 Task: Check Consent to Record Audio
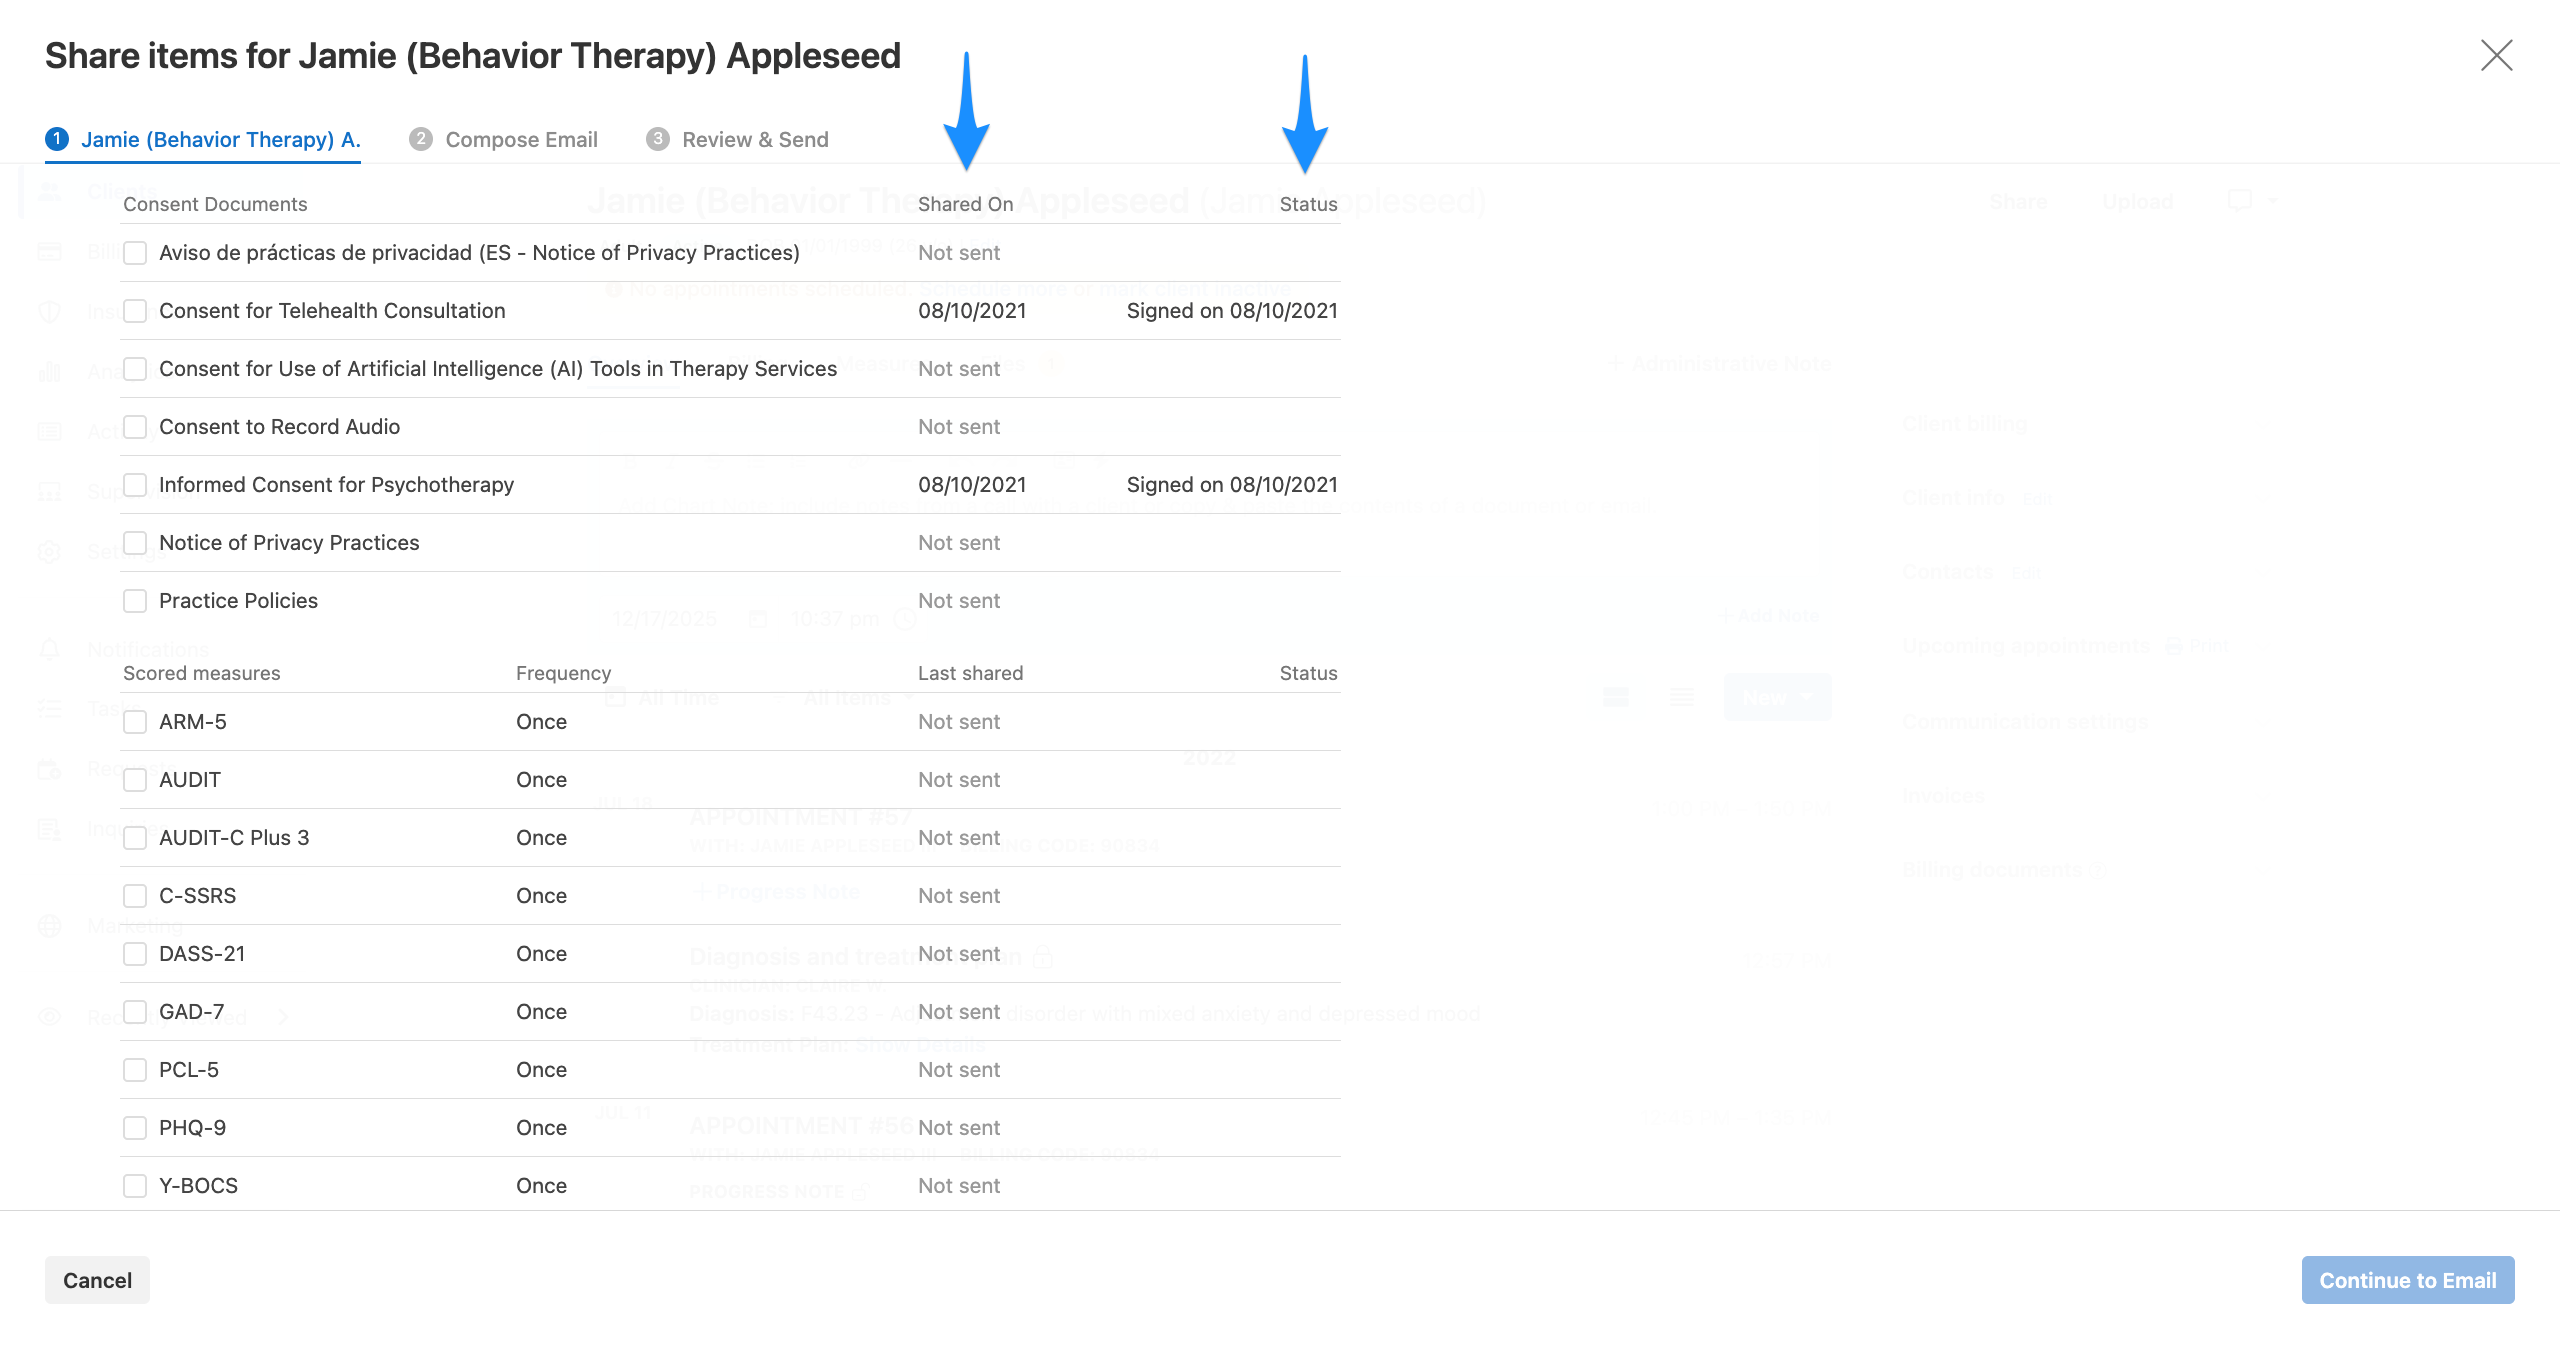point(135,427)
